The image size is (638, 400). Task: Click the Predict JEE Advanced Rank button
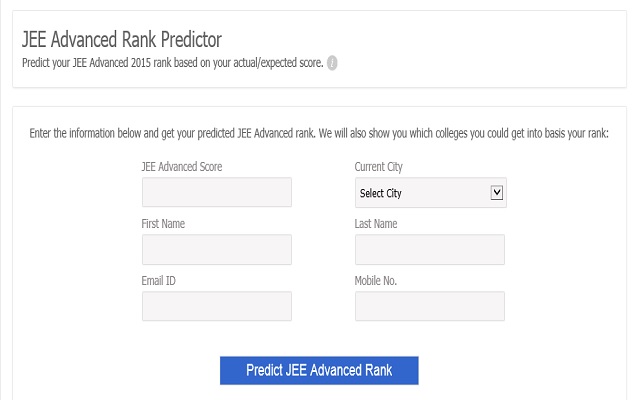point(319,370)
